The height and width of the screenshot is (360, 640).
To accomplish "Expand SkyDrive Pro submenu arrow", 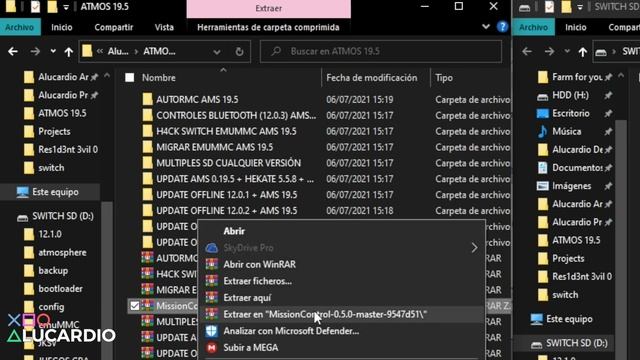I will point(474,248).
